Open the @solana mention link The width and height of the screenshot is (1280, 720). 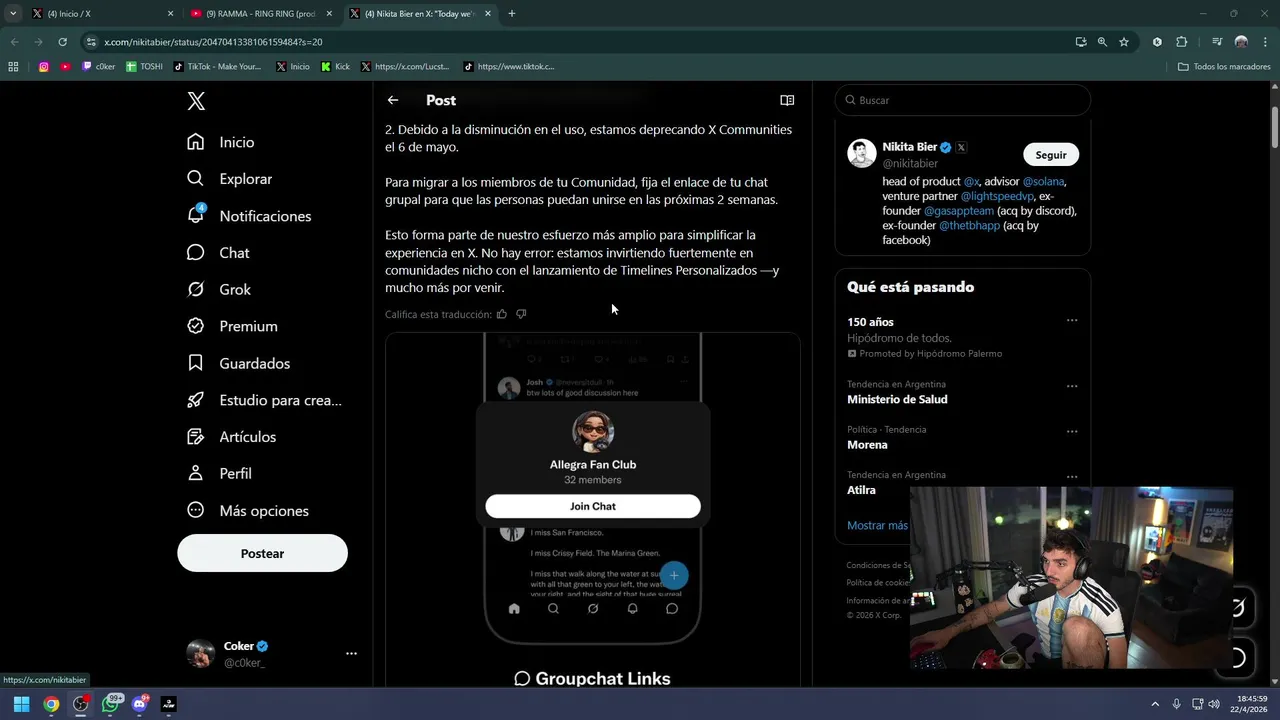(x=1043, y=182)
